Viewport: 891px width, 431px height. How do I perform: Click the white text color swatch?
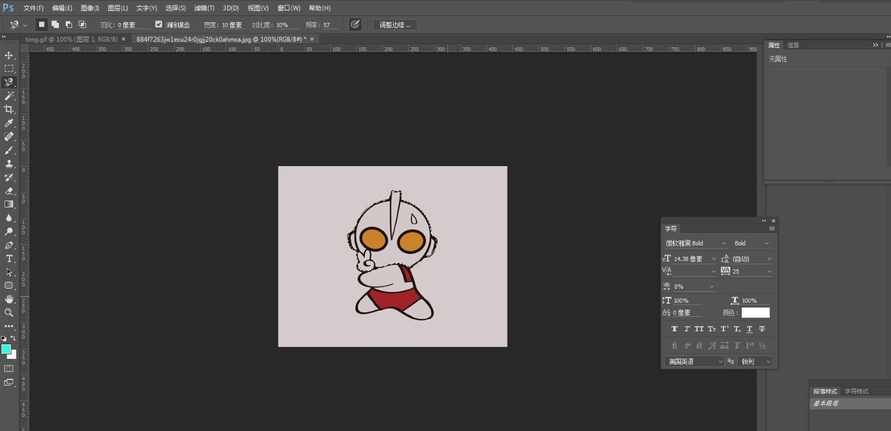click(755, 313)
